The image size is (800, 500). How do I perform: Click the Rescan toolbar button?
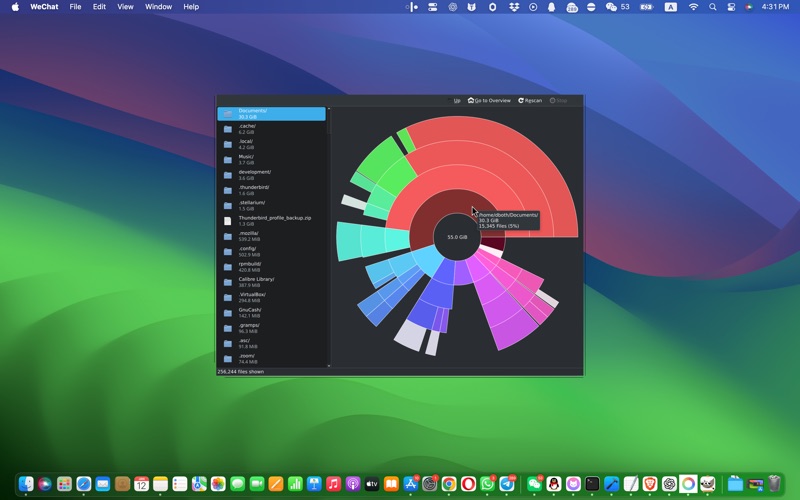click(x=530, y=100)
